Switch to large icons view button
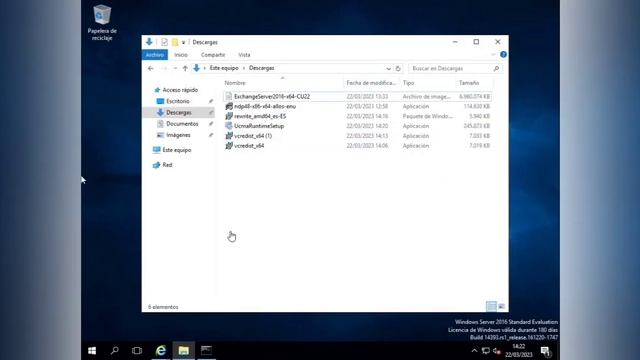The width and height of the screenshot is (640, 360). [x=502, y=306]
